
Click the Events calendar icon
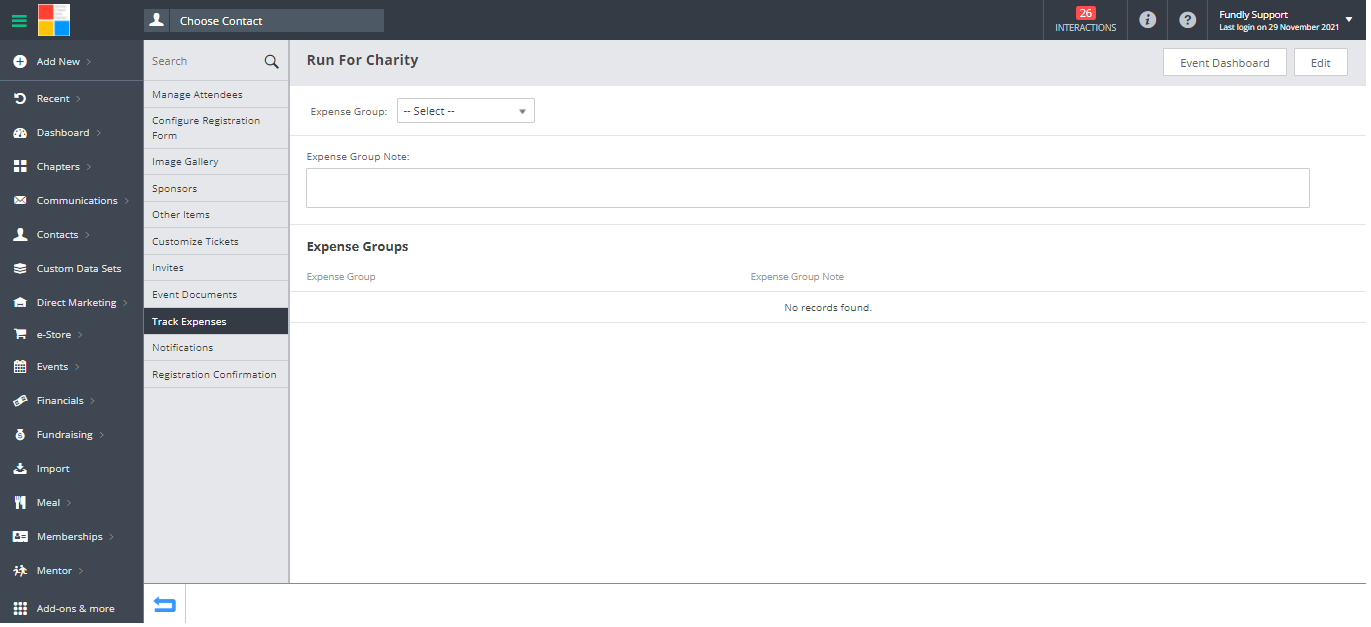click(x=20, y=367)
